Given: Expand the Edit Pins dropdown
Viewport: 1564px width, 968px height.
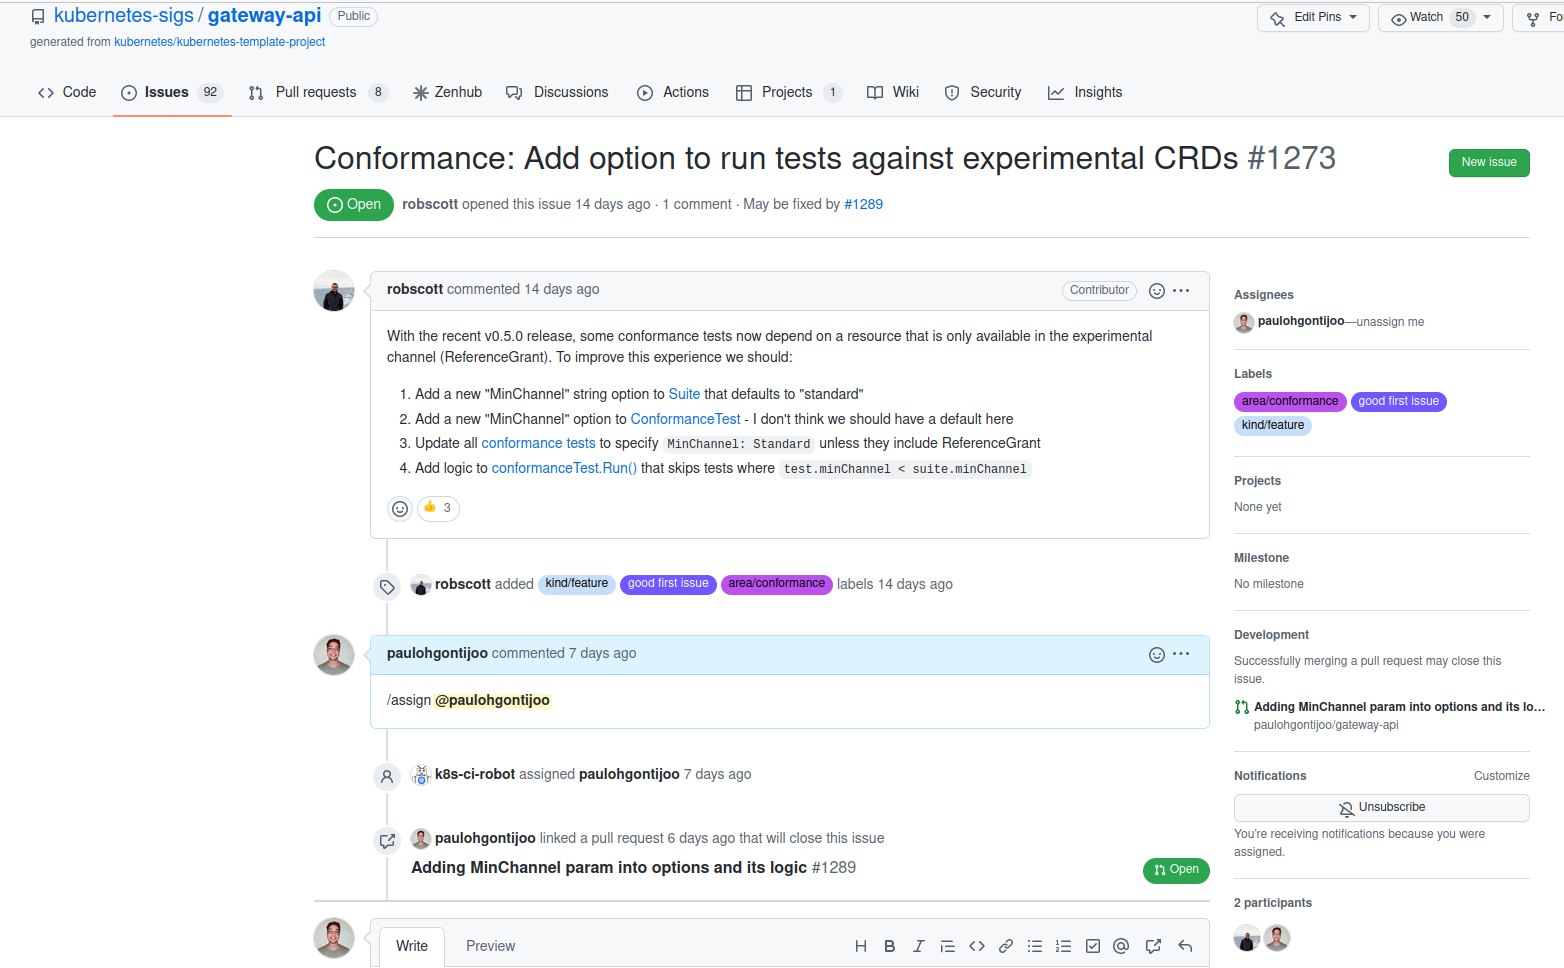Looking at the screenshot, I should (x=1313, y=18).
